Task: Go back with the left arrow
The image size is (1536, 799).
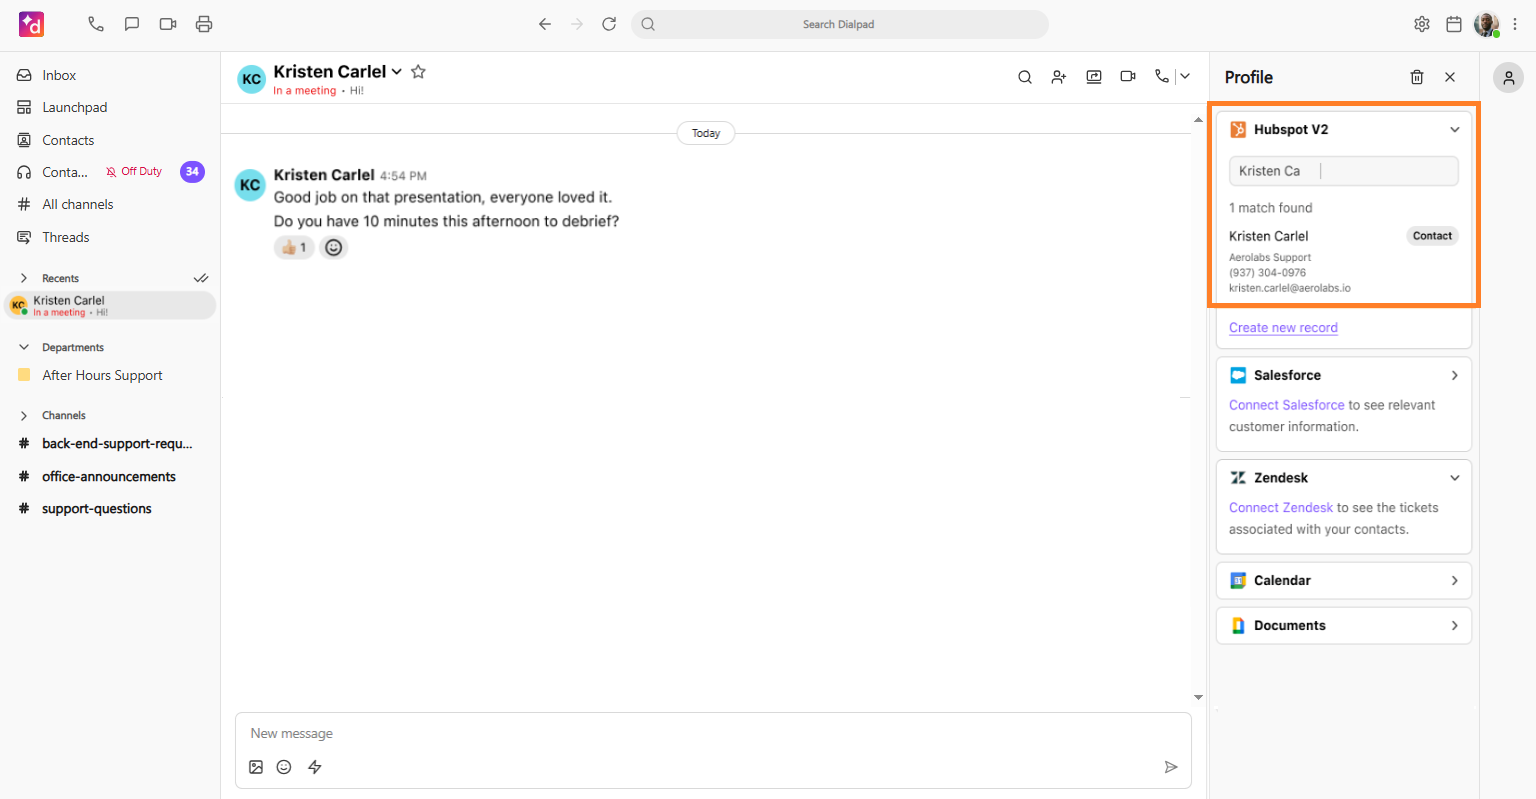Action: 545,24
